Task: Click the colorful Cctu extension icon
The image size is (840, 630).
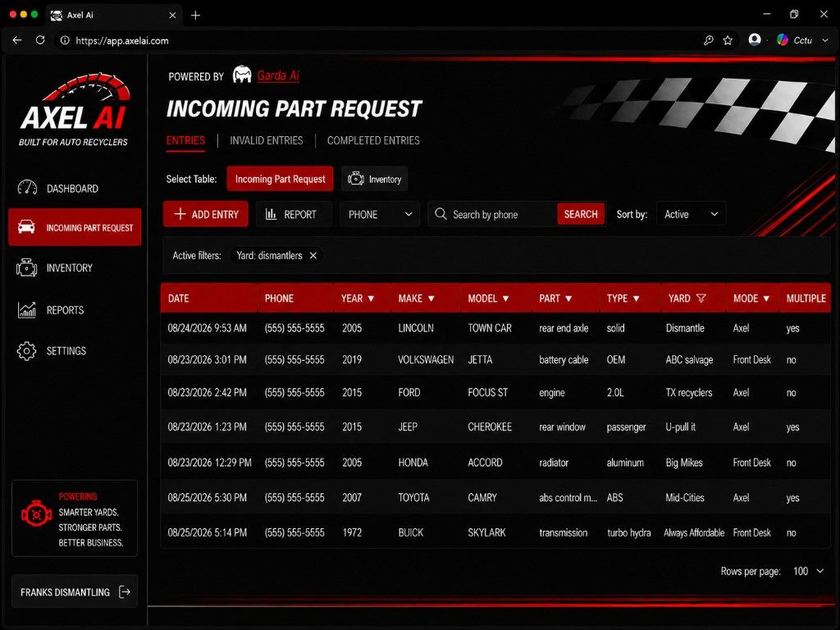Action: (x=783, y=40)
